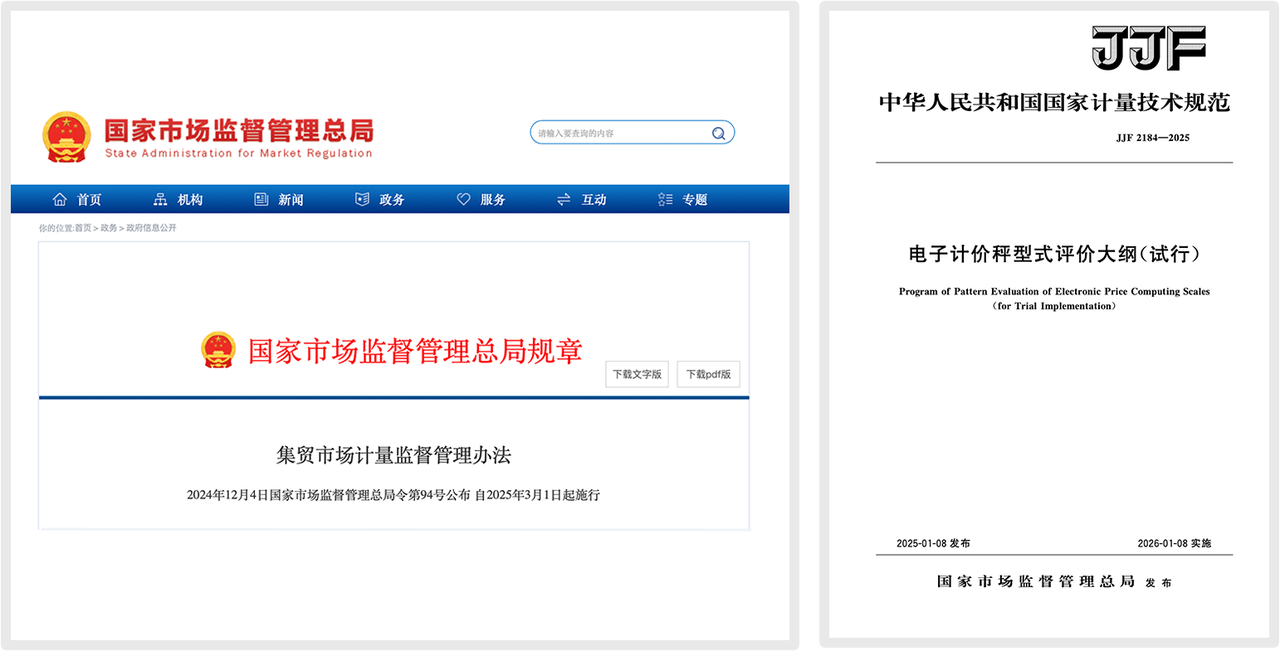Open the 政务 navigation menu item
Screen dimensions: 1280x651
coord(391,200)
